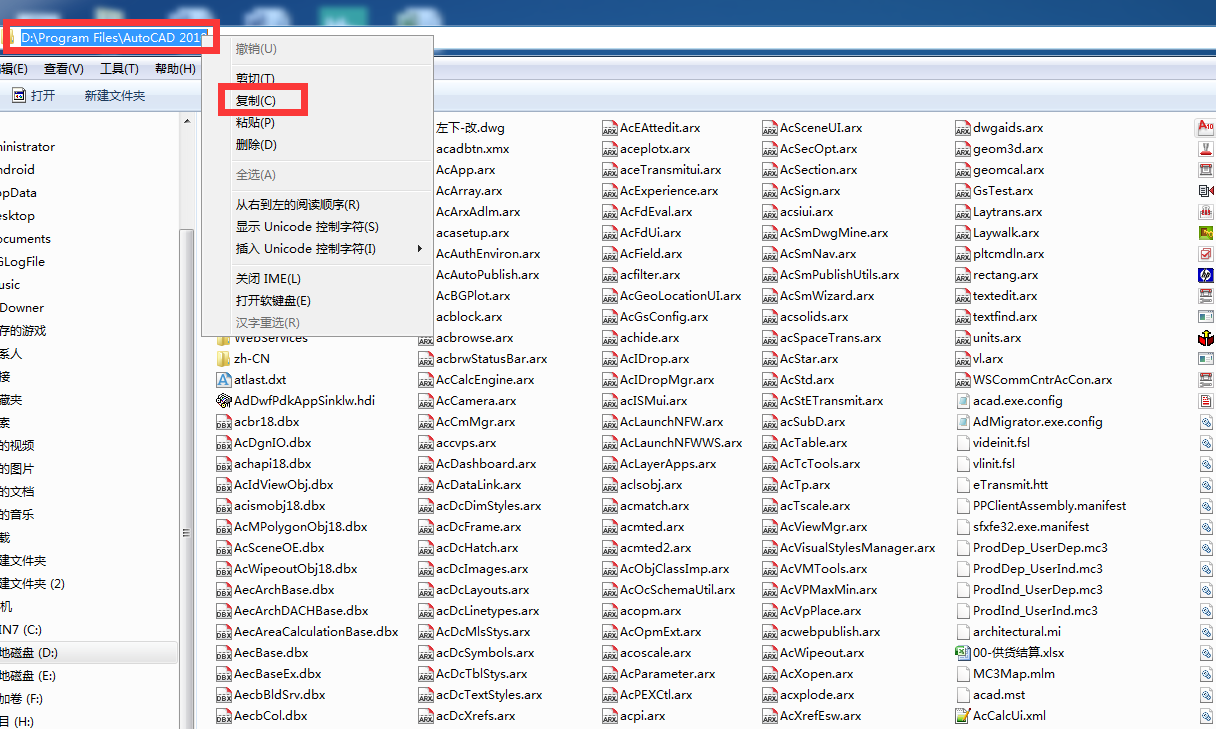Select the AdMigrator.exe.config file icon

(x=963, y=422)
